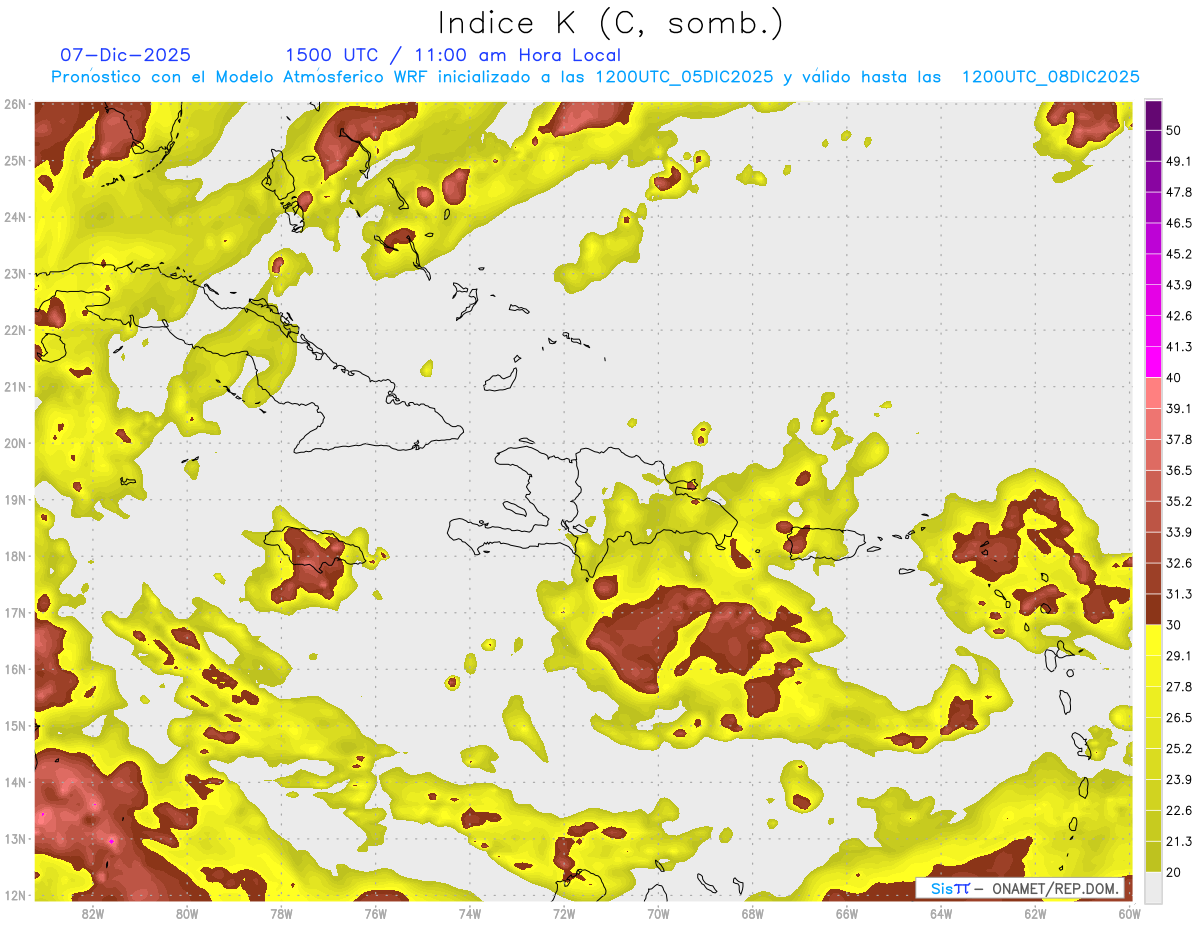Click the colorbar value 22.6

(x=1179, y=810)
